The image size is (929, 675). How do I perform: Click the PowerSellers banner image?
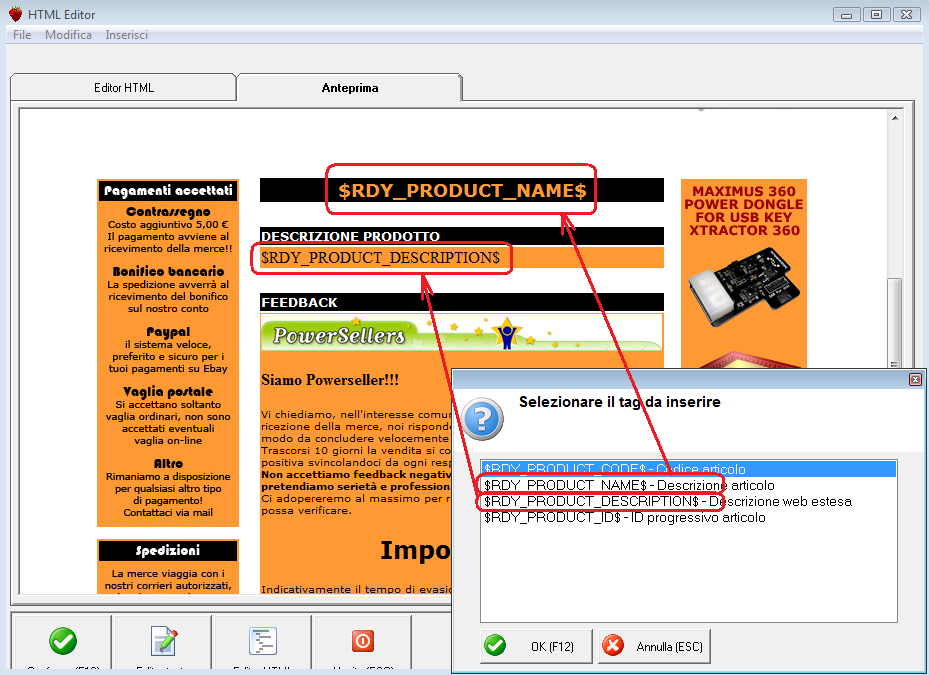[462, 333]
